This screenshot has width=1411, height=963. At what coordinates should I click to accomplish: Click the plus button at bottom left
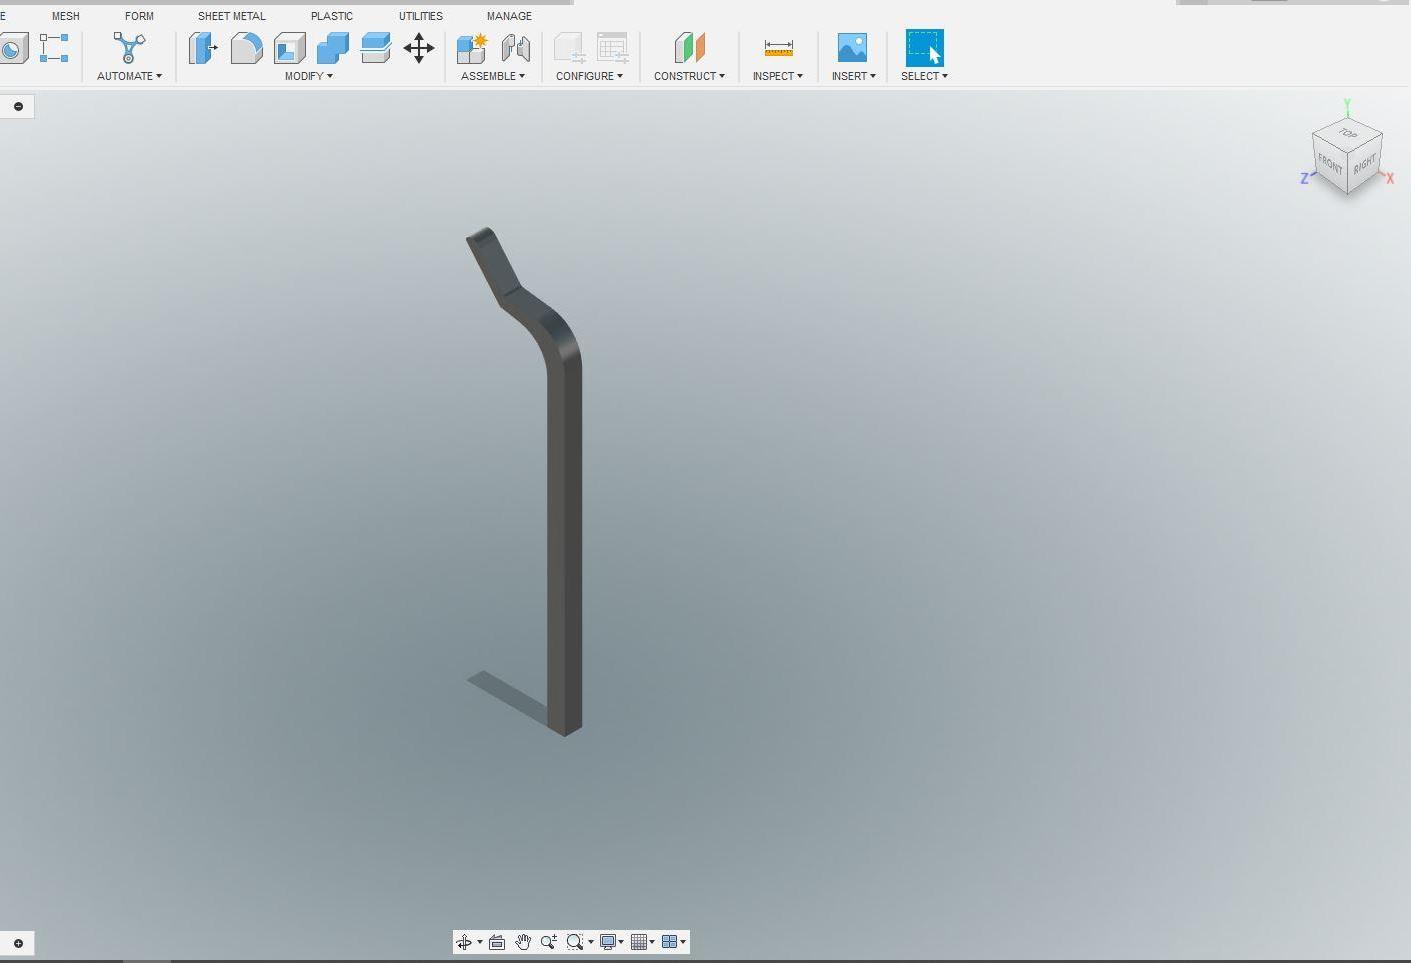[x=19, y=943]
